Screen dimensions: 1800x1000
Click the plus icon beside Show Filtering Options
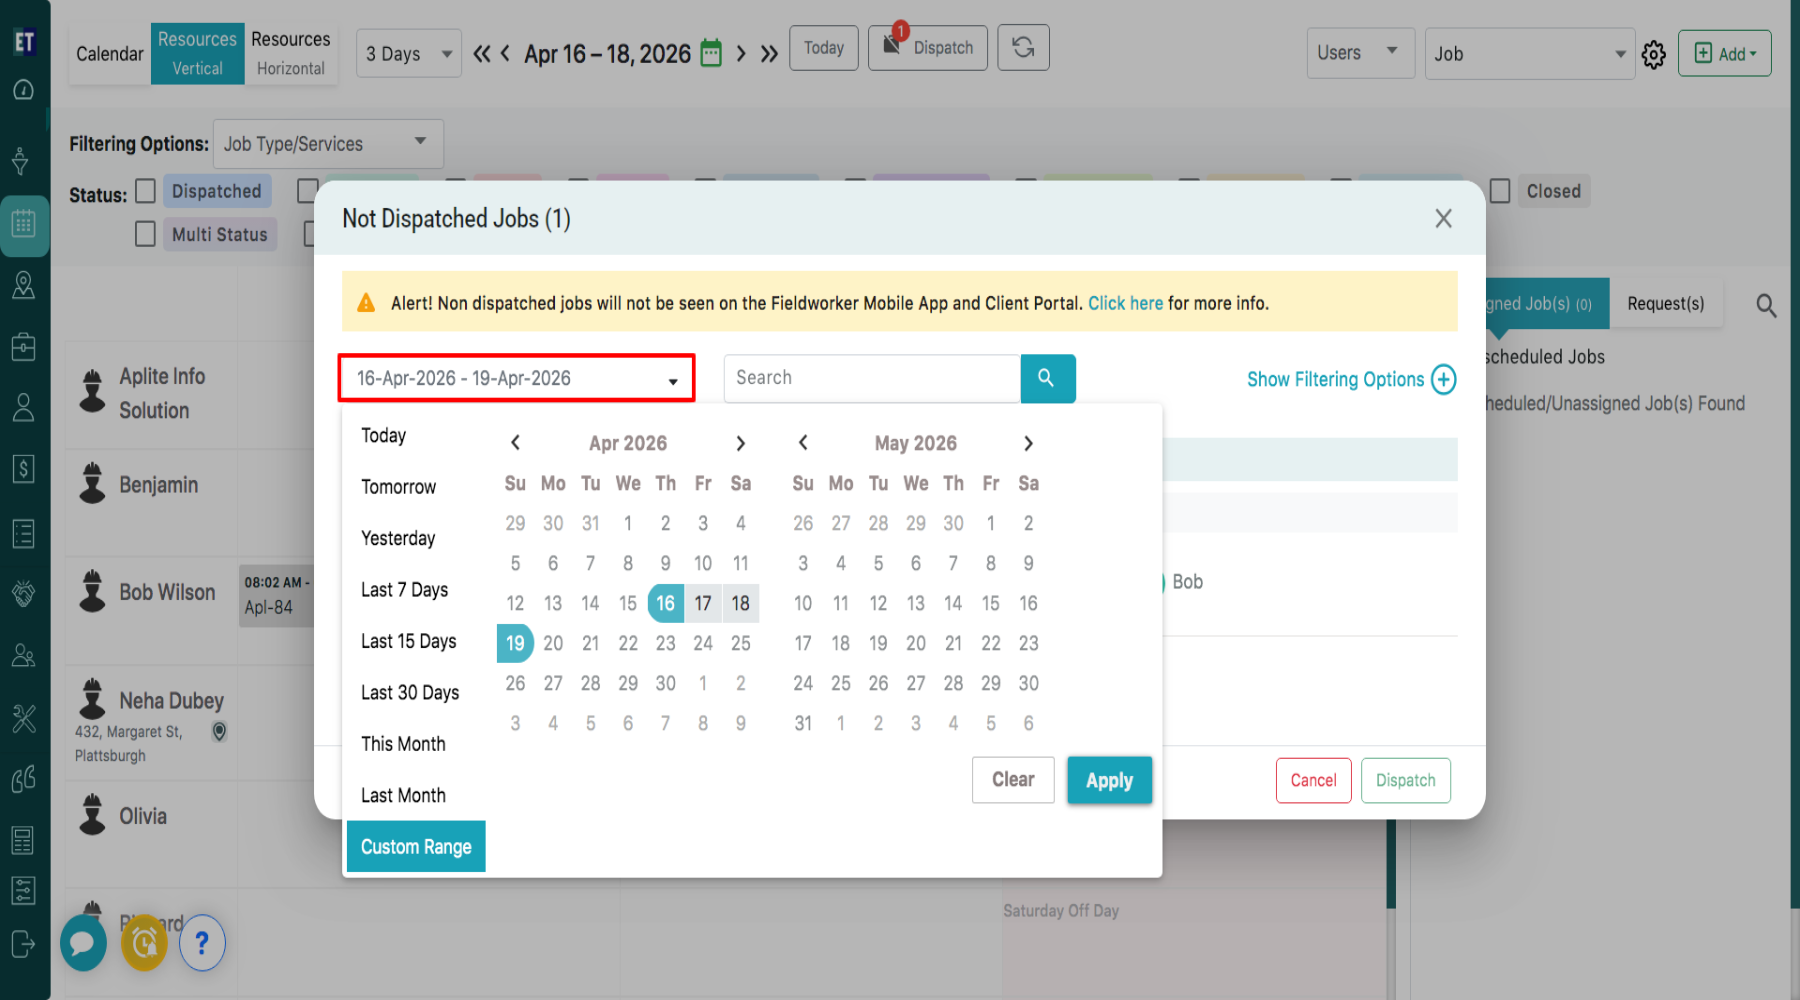(x=1443, y=380)
